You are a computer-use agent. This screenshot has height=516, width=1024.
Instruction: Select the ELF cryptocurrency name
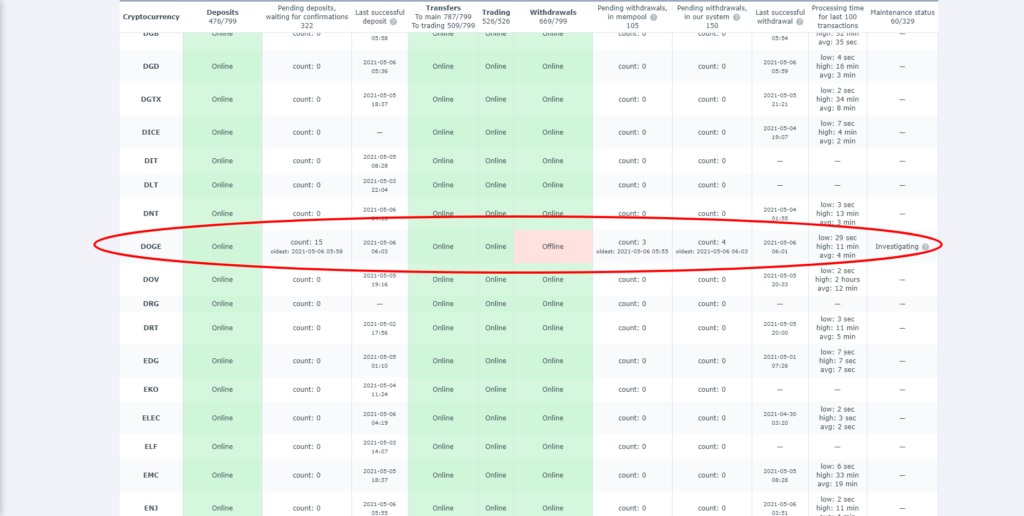[x=151, y=447]
